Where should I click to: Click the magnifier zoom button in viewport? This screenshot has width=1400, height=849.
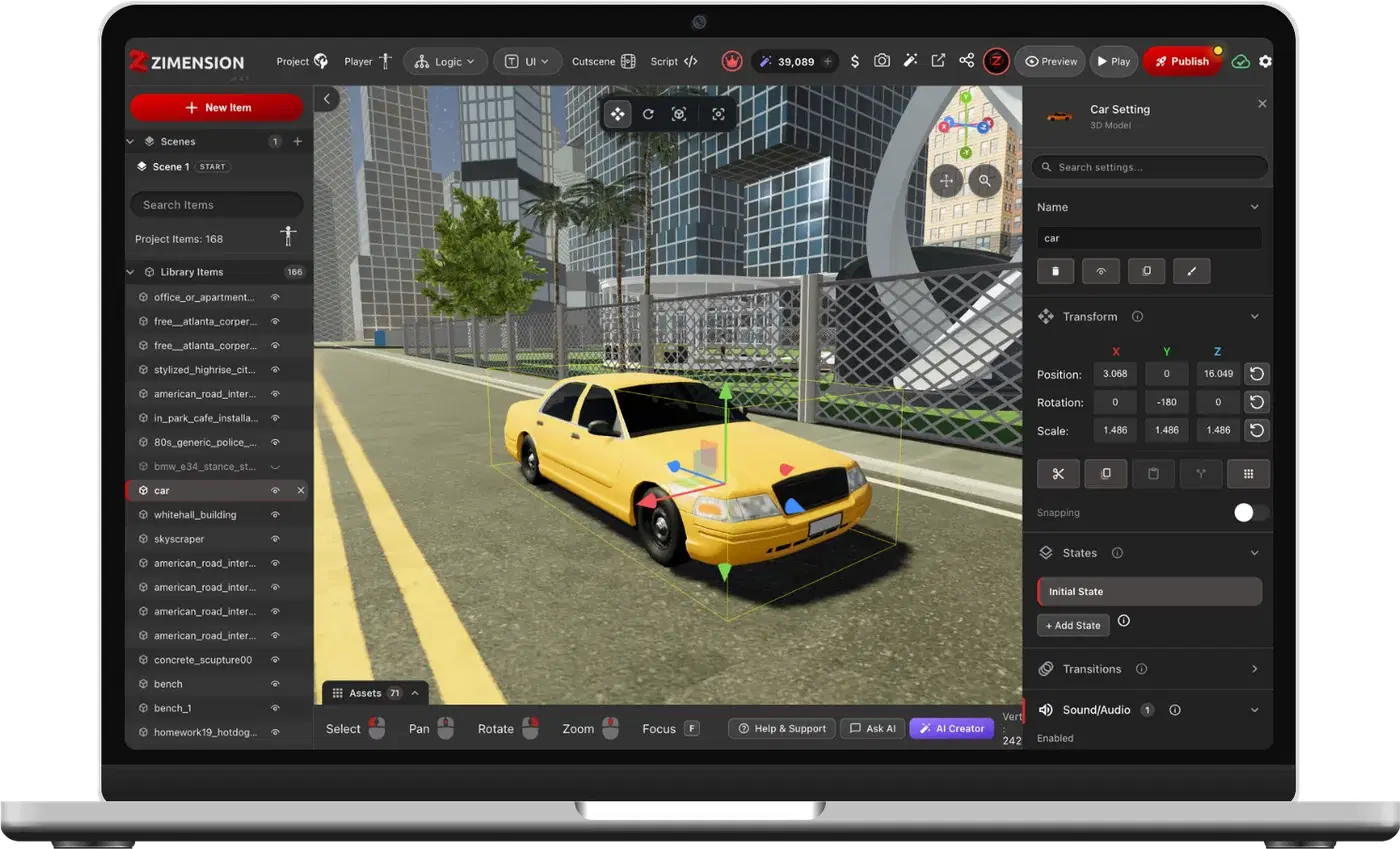985,181
